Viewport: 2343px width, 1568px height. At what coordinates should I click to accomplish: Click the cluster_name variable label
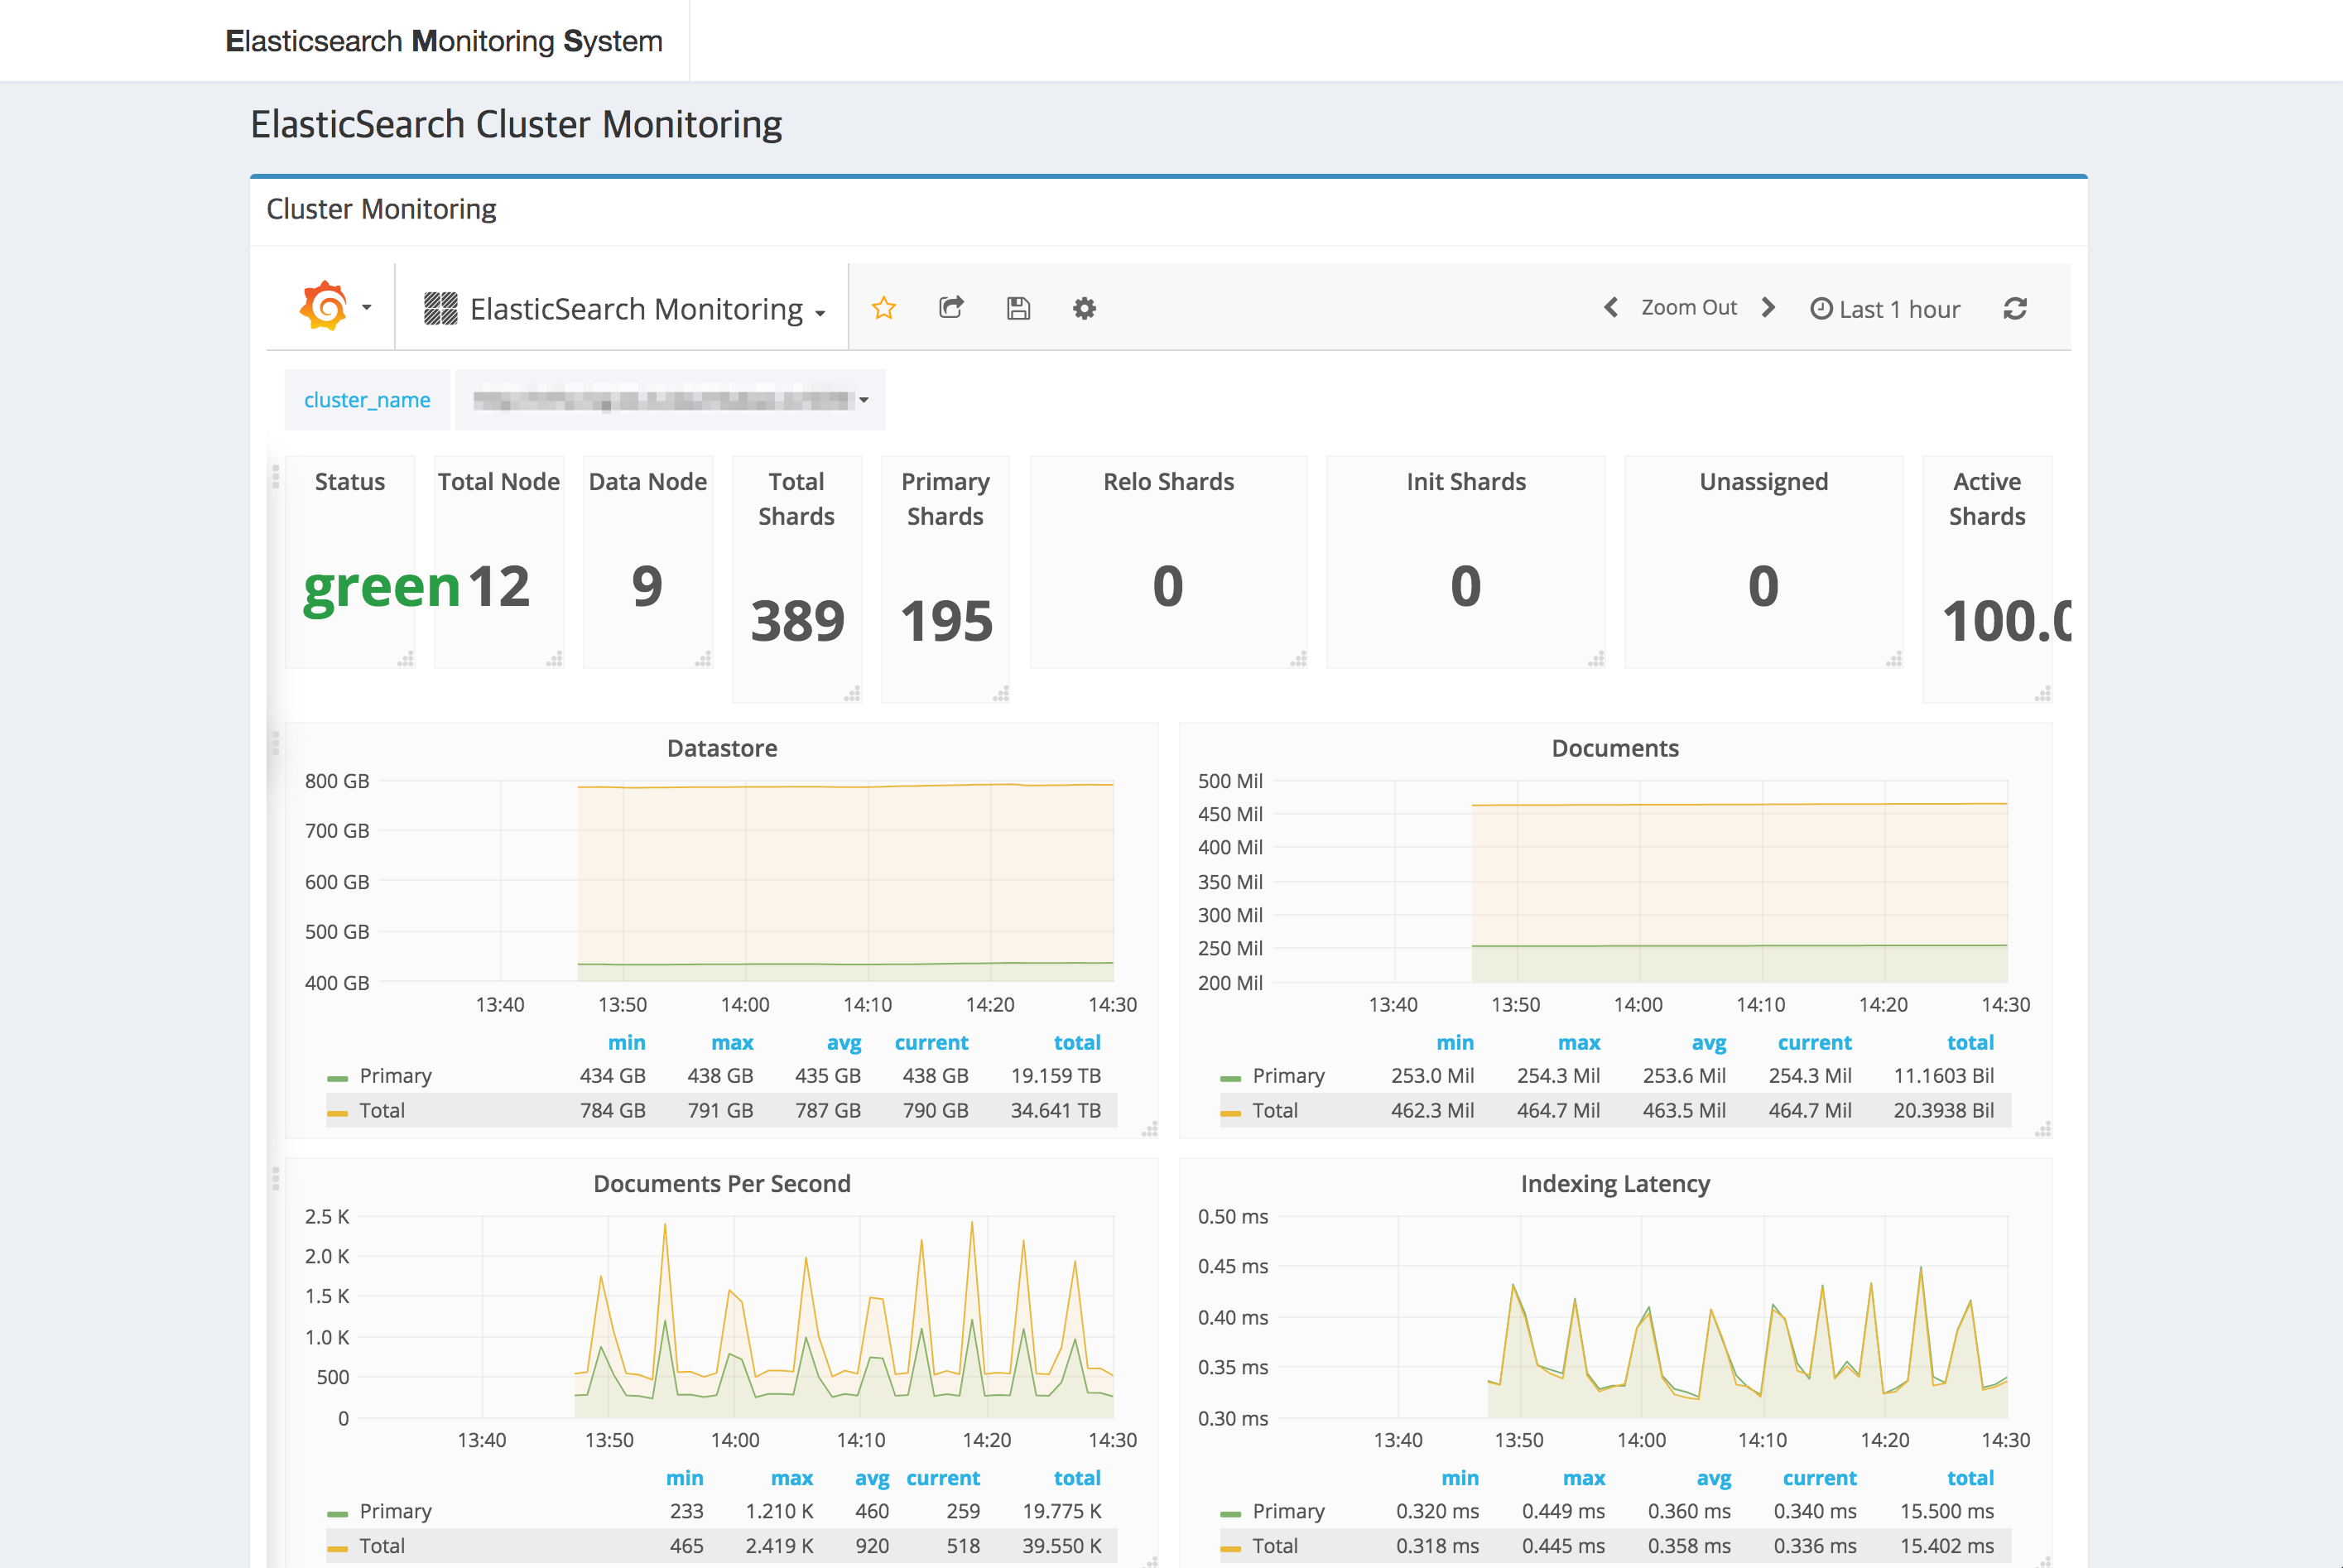(367, 400)
